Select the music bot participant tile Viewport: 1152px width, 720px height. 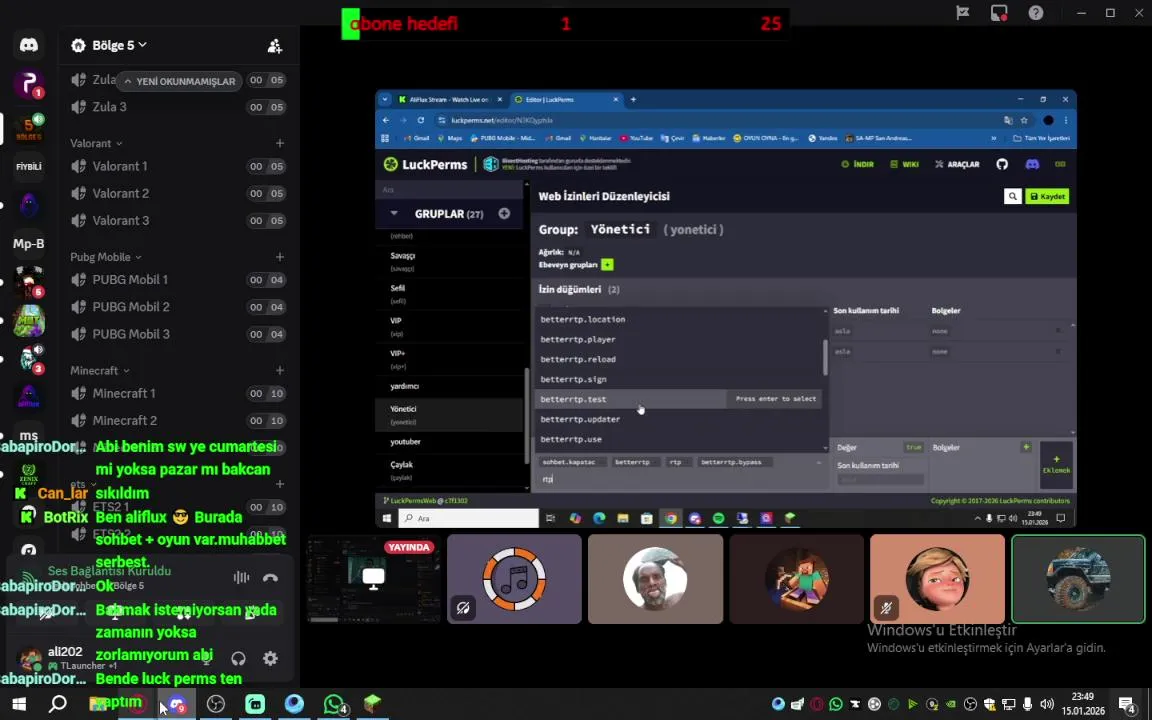514,579
